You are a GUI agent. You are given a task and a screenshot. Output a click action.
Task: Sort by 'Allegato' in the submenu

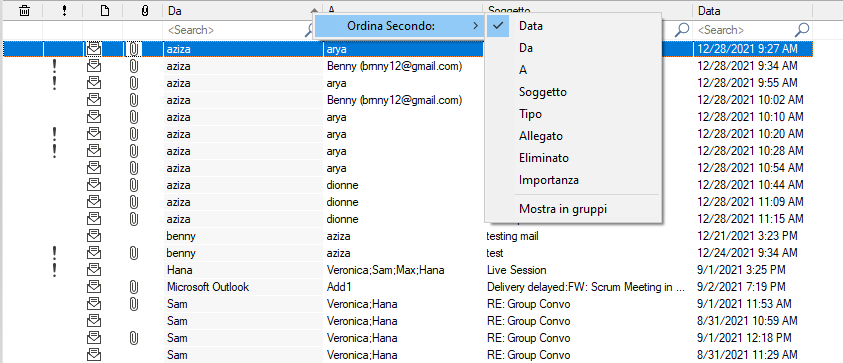point(573,136)
